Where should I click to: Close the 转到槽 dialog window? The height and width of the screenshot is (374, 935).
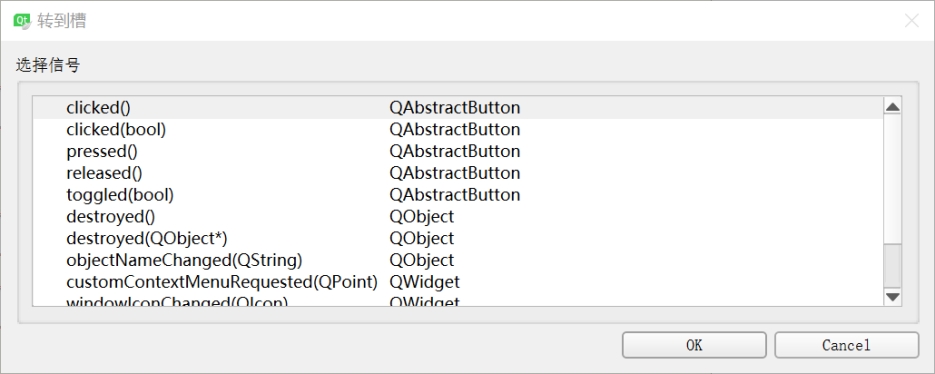pos(911,21)
